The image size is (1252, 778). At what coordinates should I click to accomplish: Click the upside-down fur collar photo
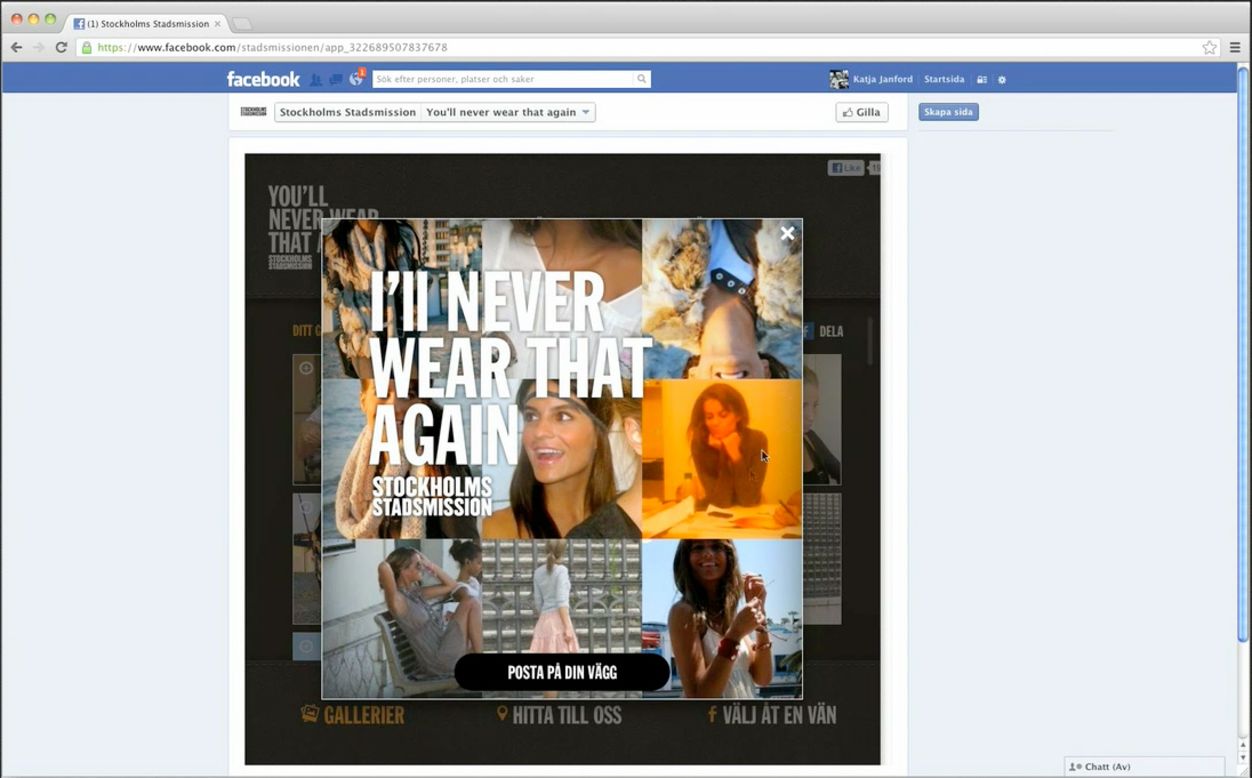pyautogui.click(x=722, y=299)
